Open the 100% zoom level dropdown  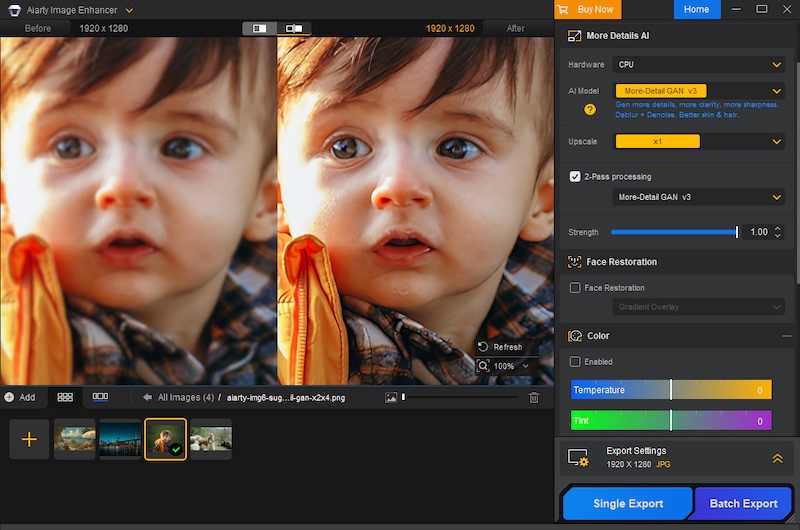[501, 366]
